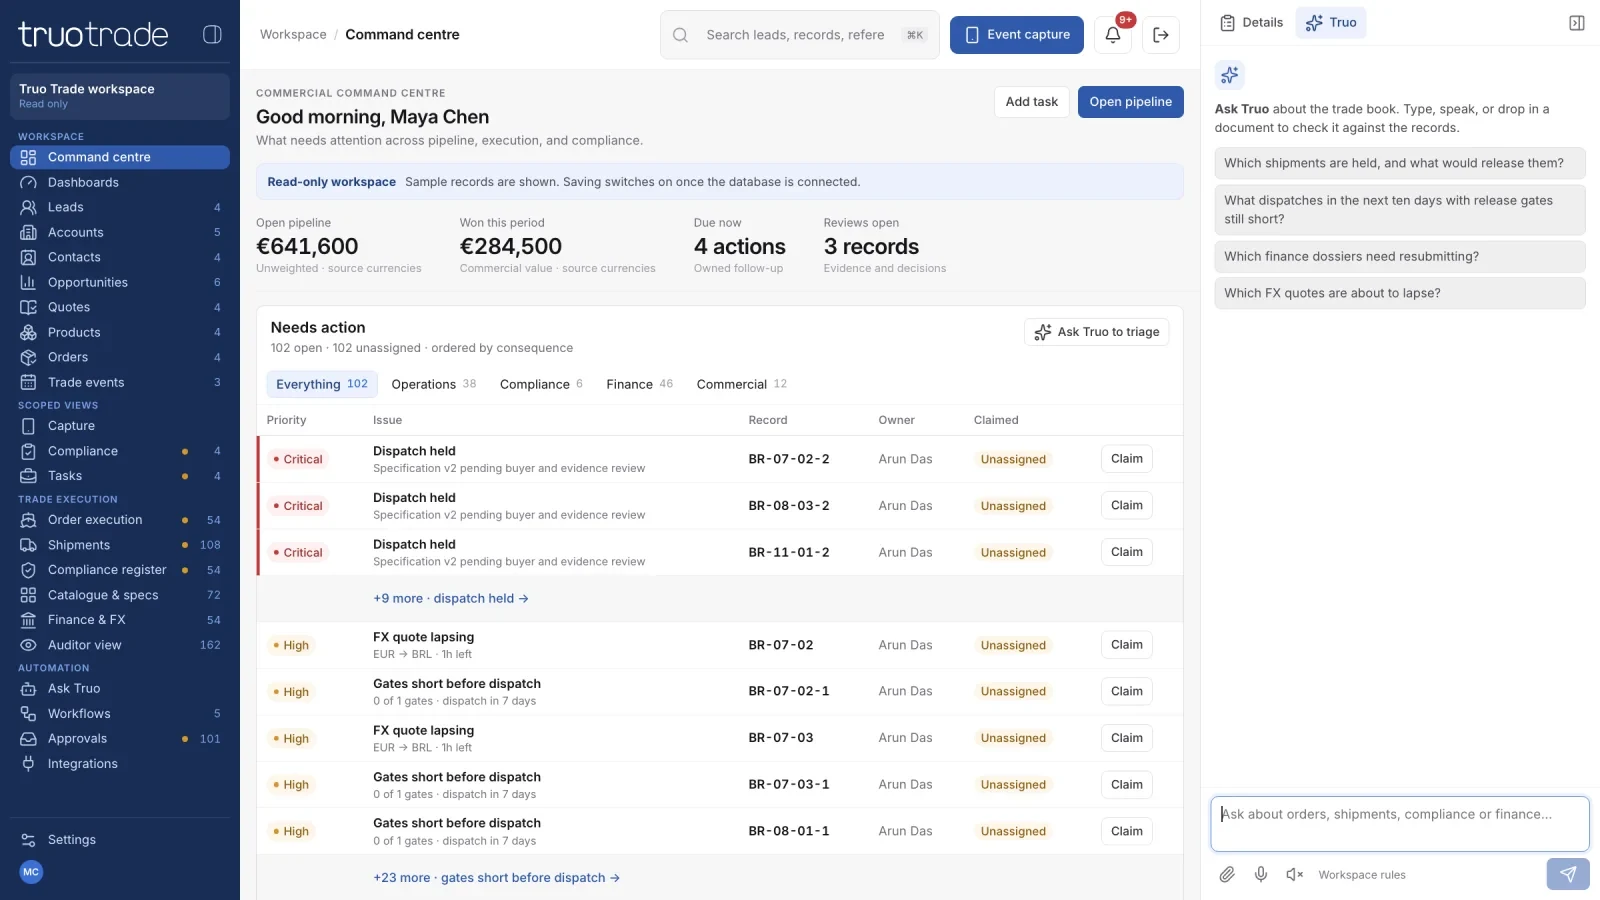Open Finance & FX section

pos(120,620)
